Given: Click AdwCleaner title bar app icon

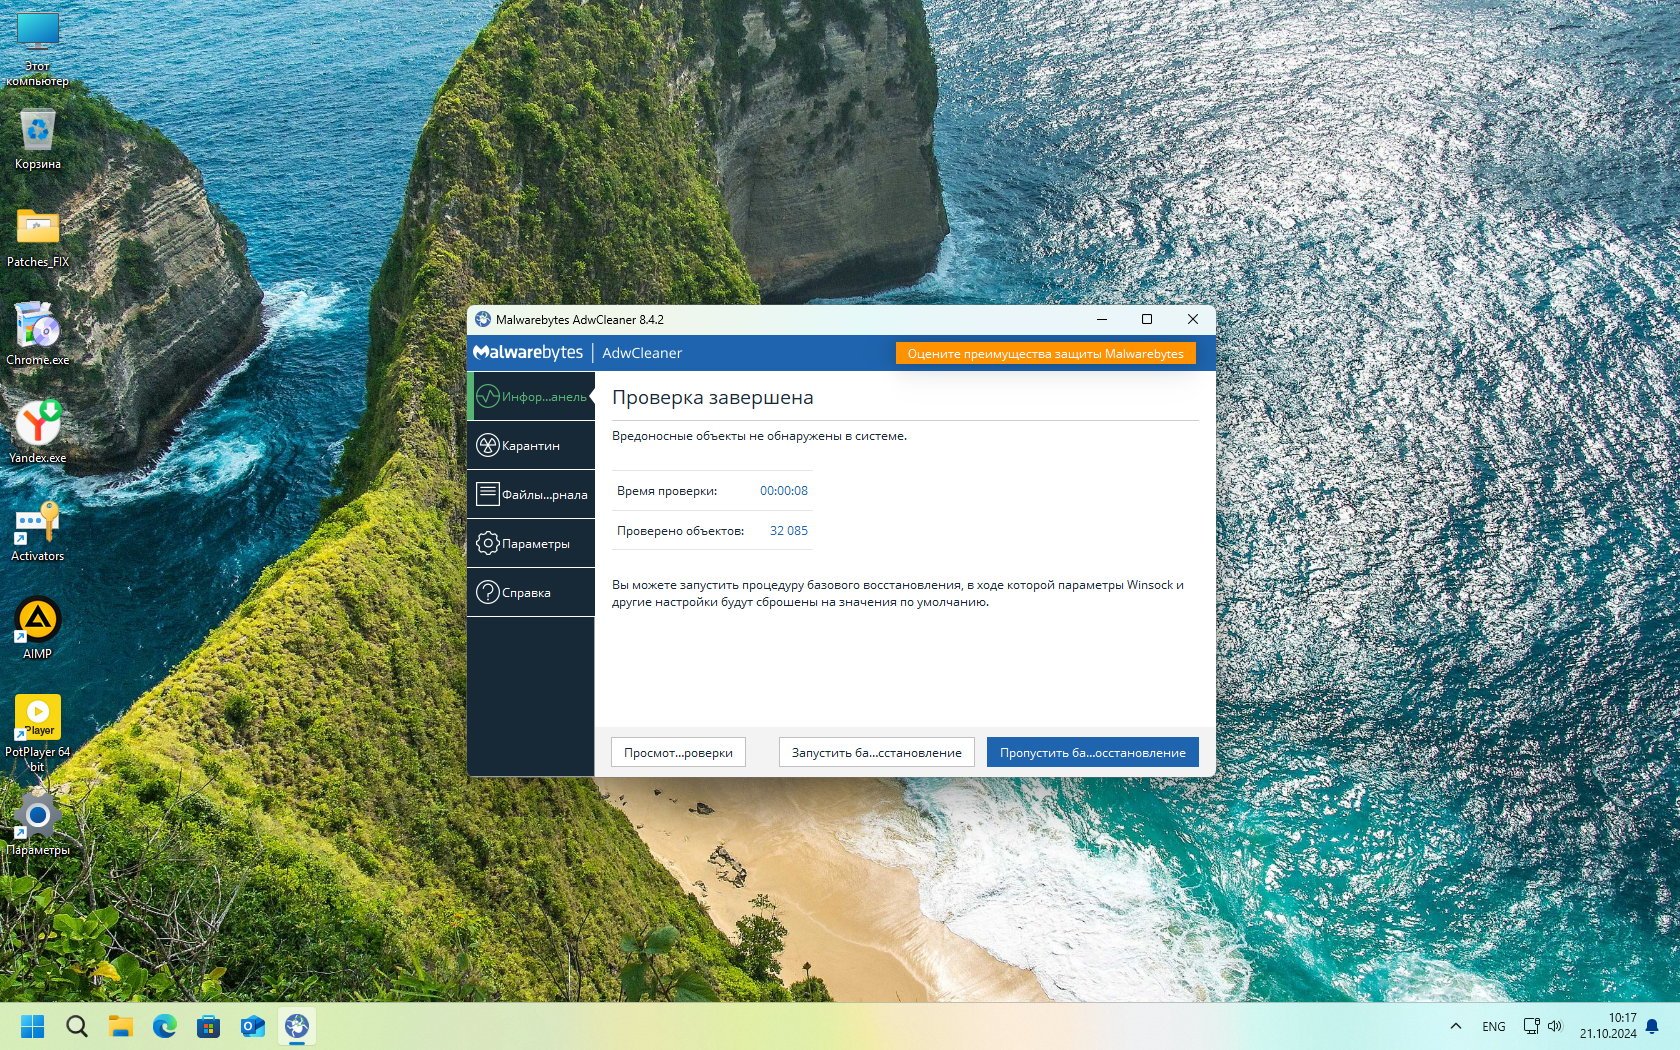Looking at the screenshot, I should coord(483,319).
